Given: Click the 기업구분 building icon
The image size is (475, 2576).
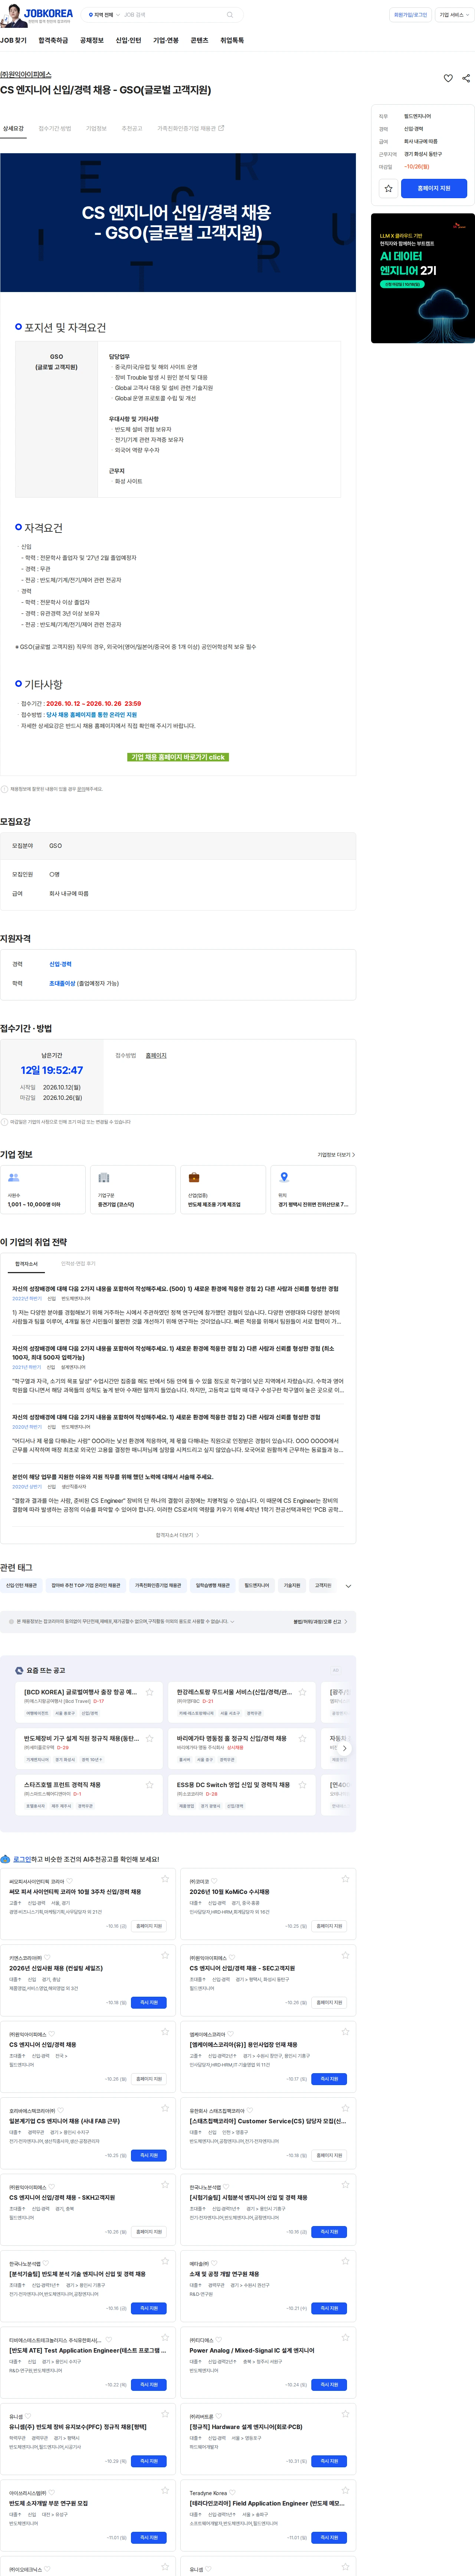Looking at the screenshot, I should click(x=103, y=1177).
